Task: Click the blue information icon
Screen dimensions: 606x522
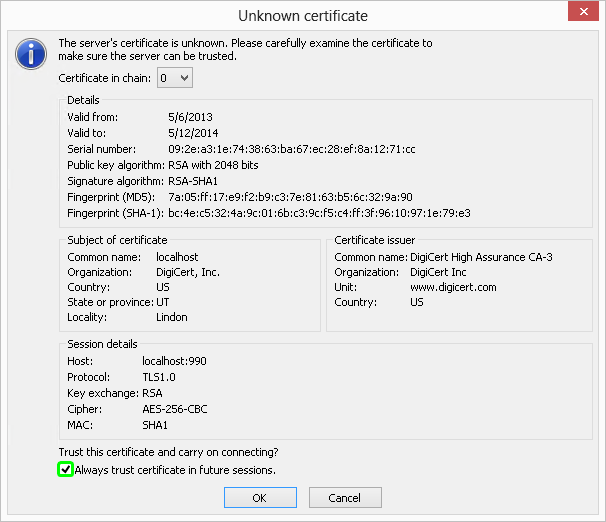Action: coord(31,52)
